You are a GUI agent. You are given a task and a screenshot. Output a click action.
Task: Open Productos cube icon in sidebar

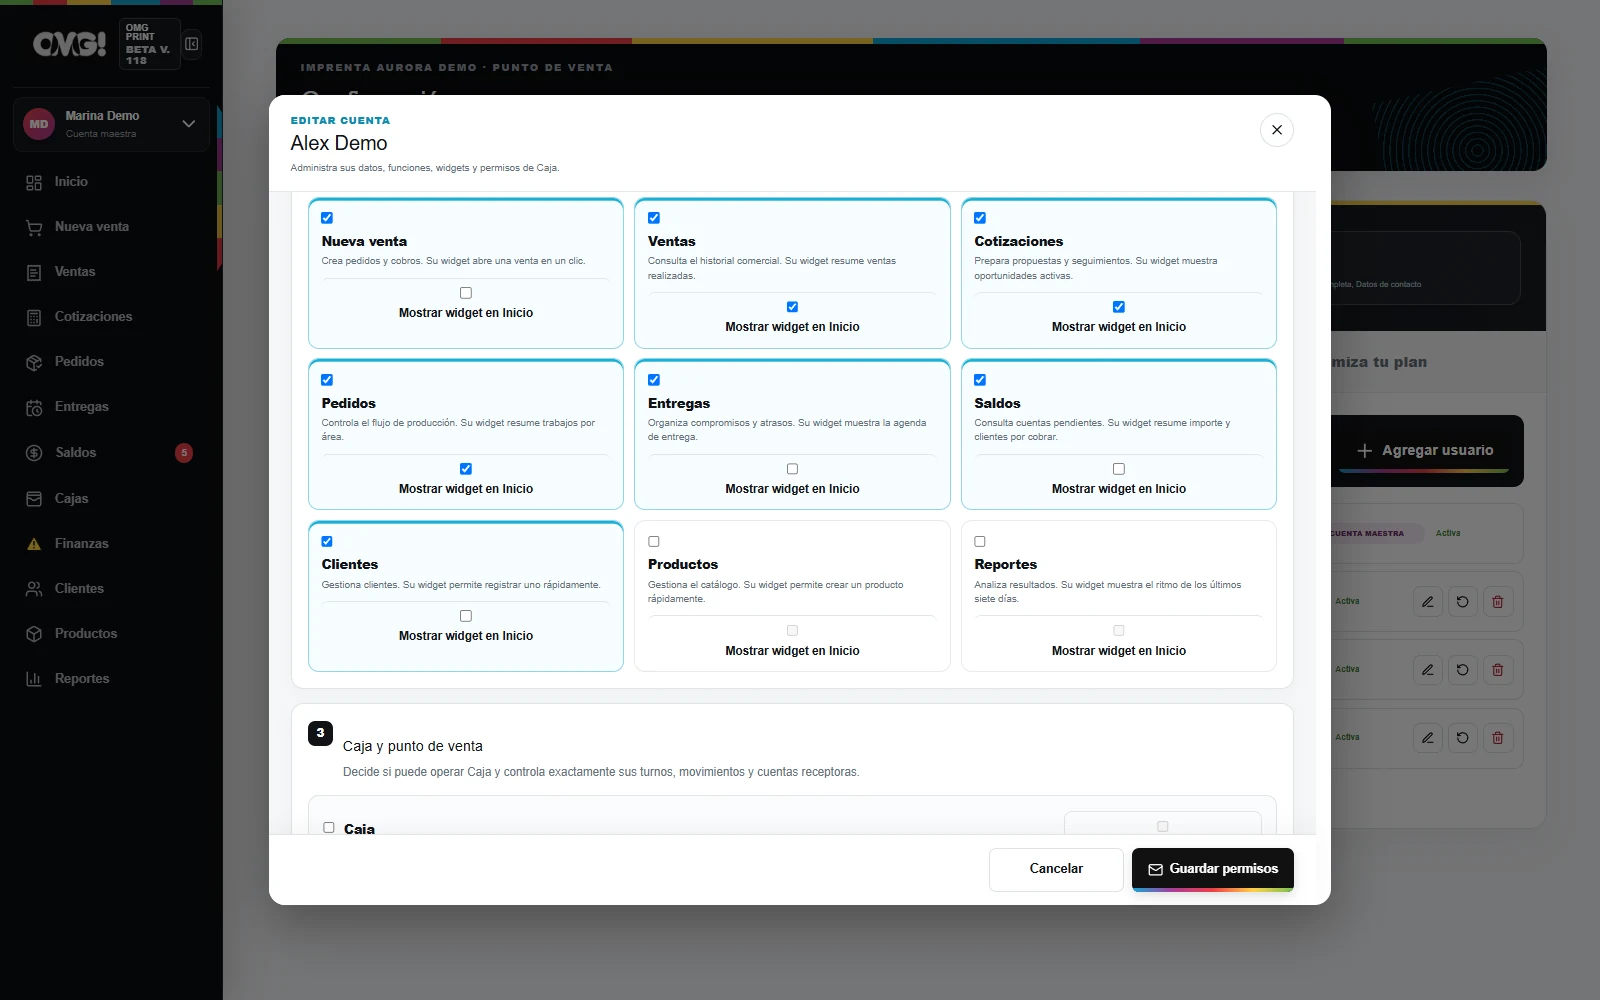click(34, 634)
